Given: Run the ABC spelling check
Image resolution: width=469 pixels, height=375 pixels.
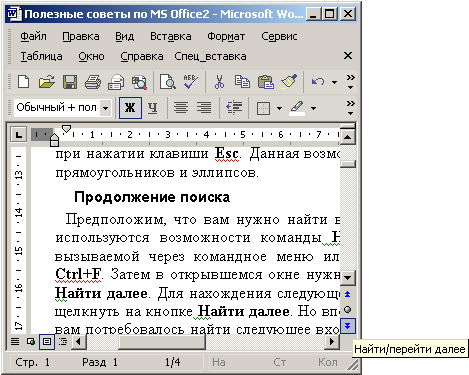Looking at the screenshot, I should [x=191, y=82].
